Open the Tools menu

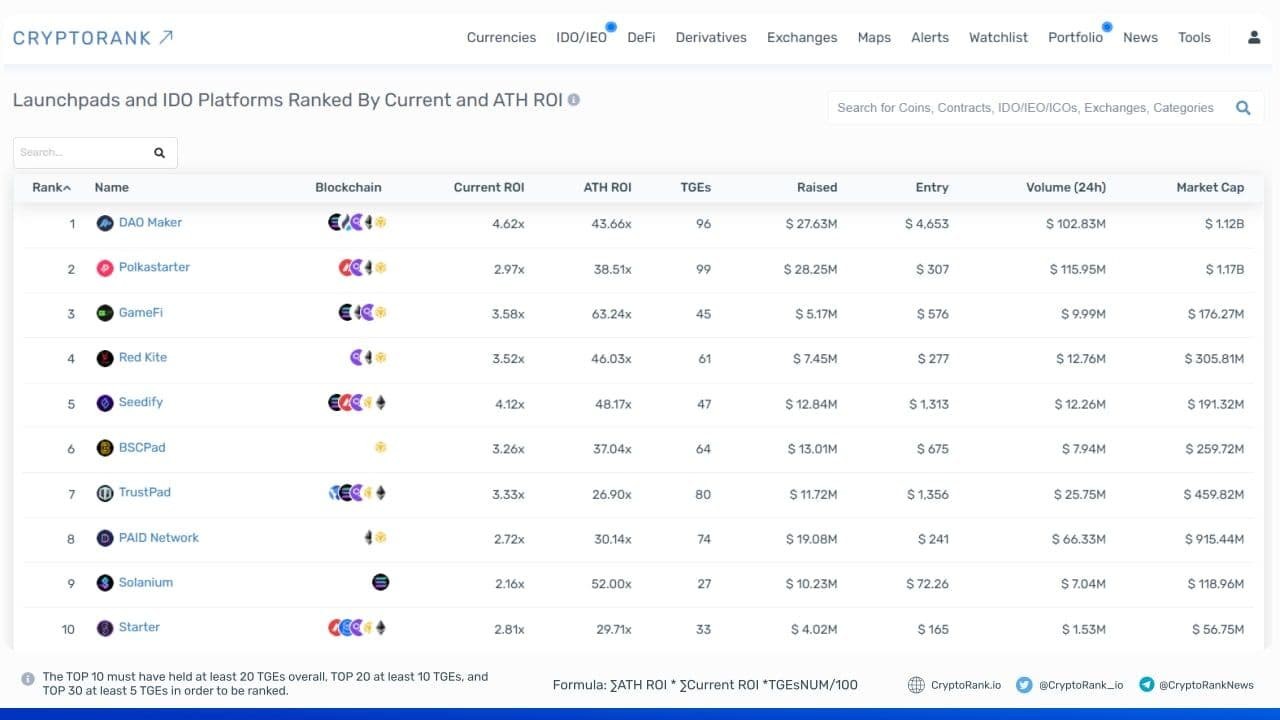point(1194,37)
